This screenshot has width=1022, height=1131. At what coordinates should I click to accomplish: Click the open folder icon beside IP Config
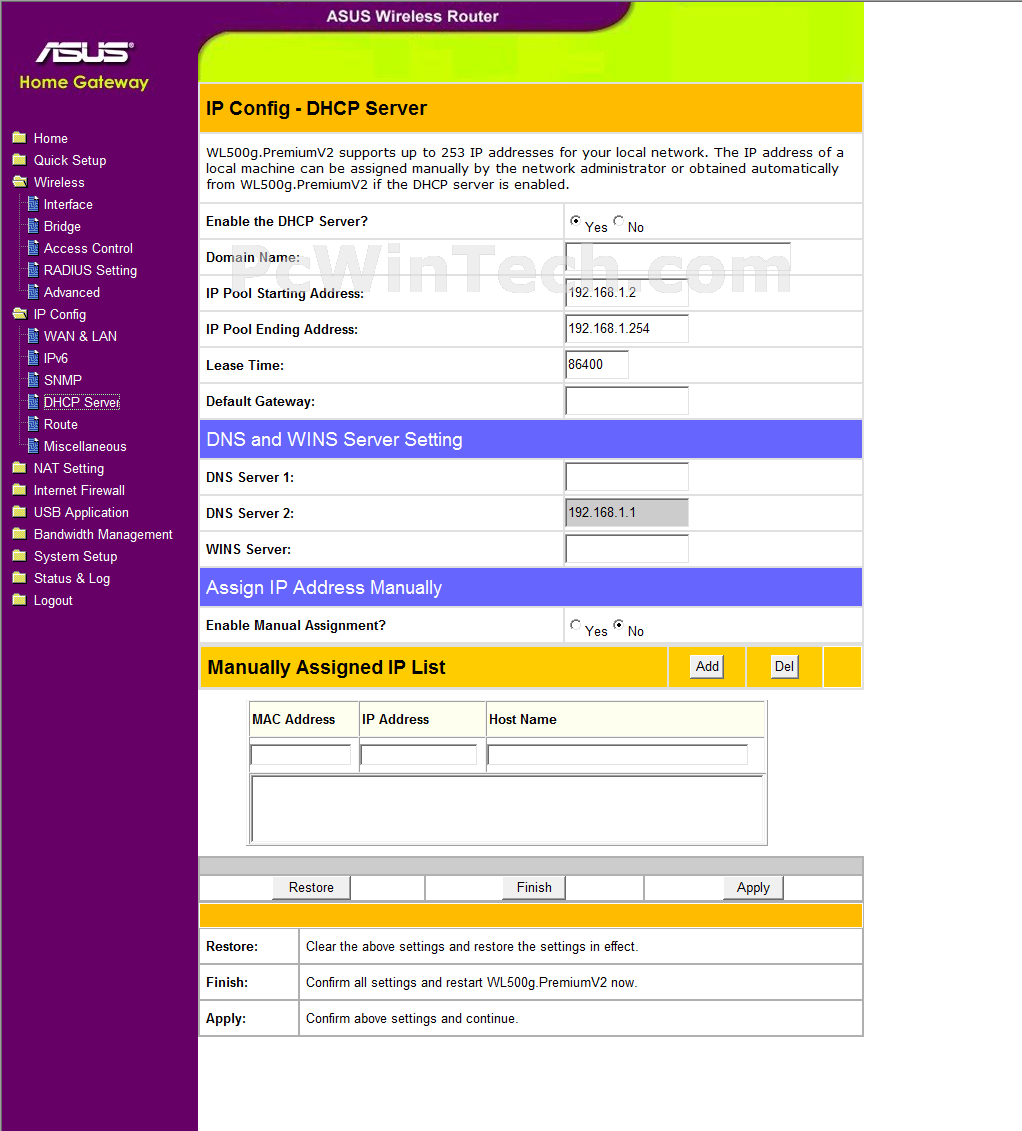pos(19,314)
